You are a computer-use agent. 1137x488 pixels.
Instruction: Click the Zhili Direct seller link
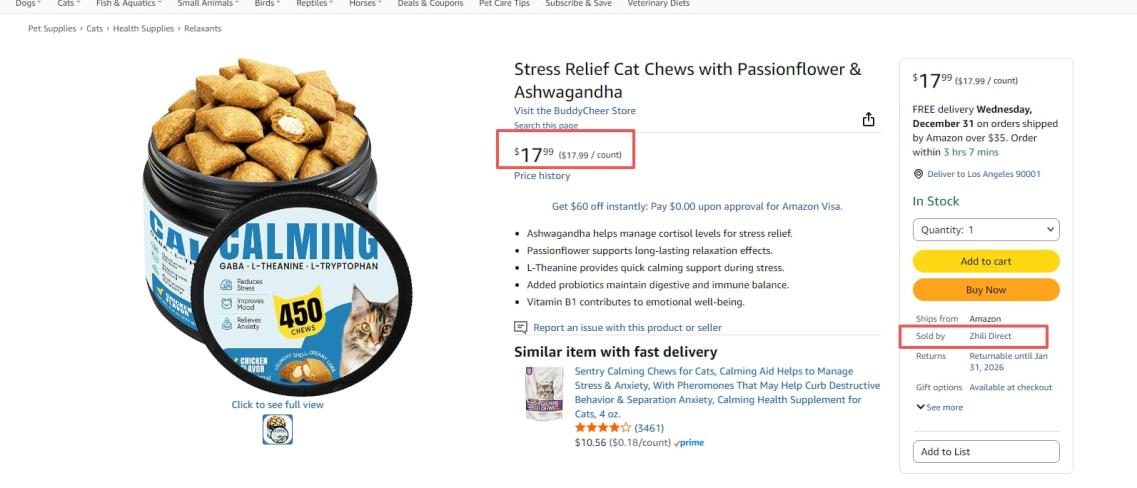(990, 336)
